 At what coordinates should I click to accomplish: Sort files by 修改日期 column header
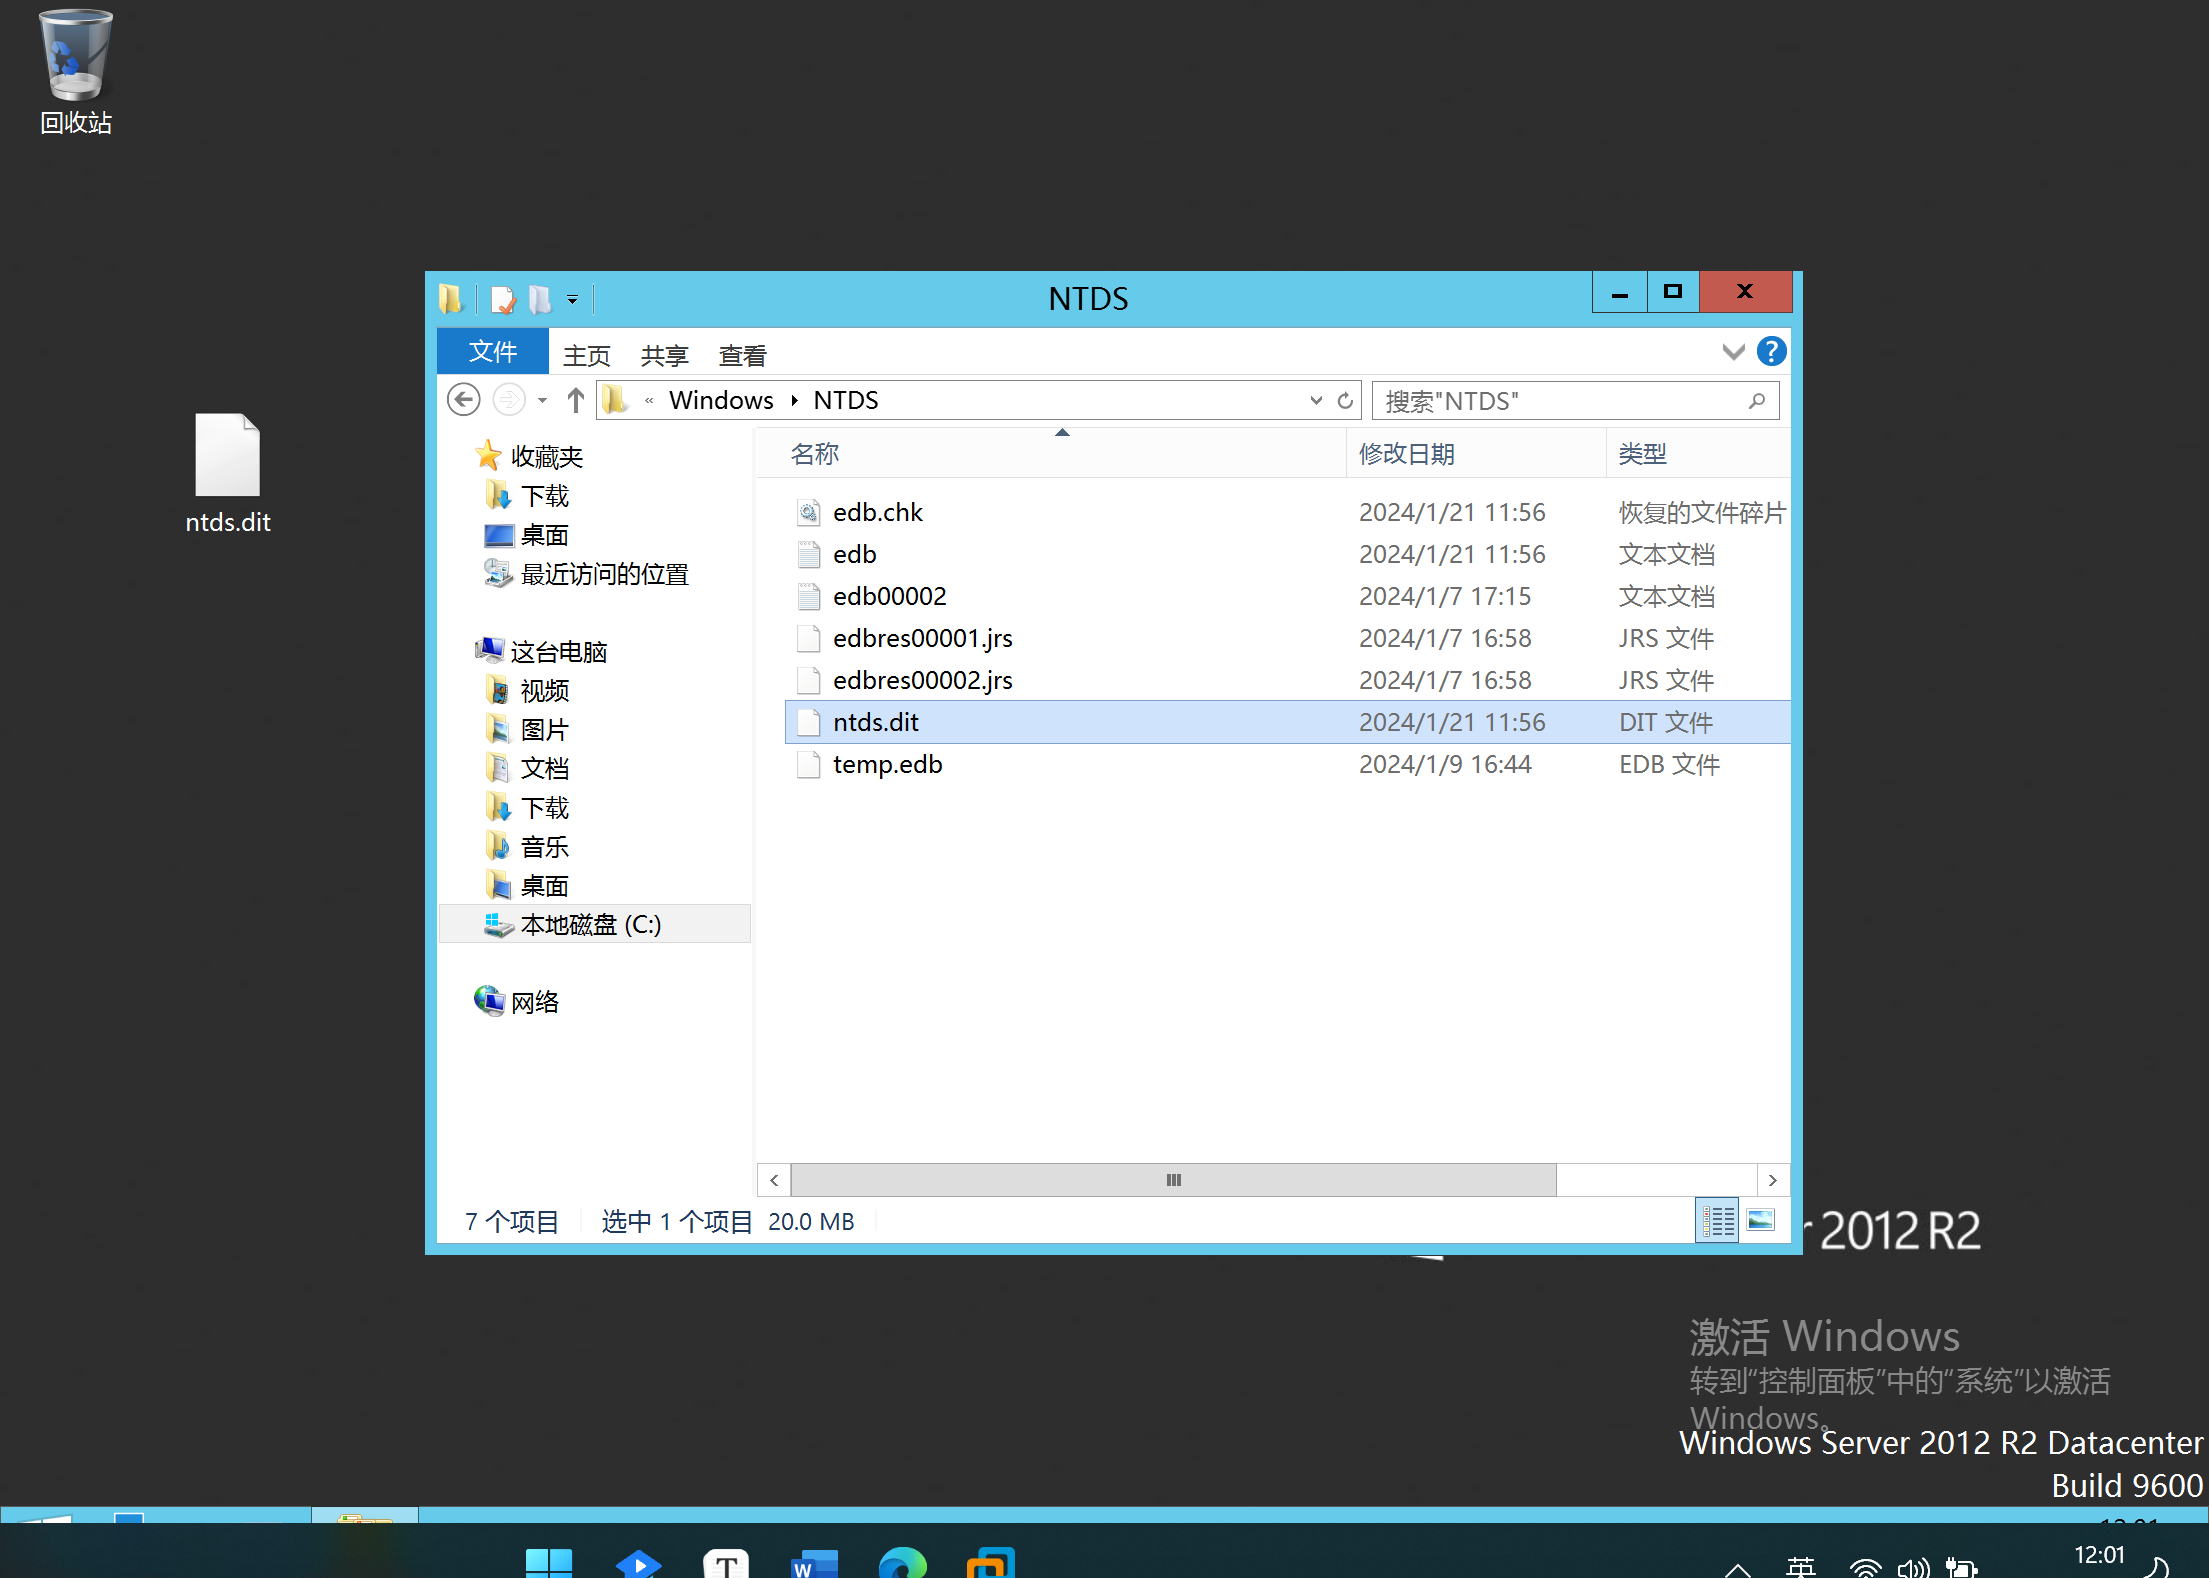click(x=1406, y=454)
